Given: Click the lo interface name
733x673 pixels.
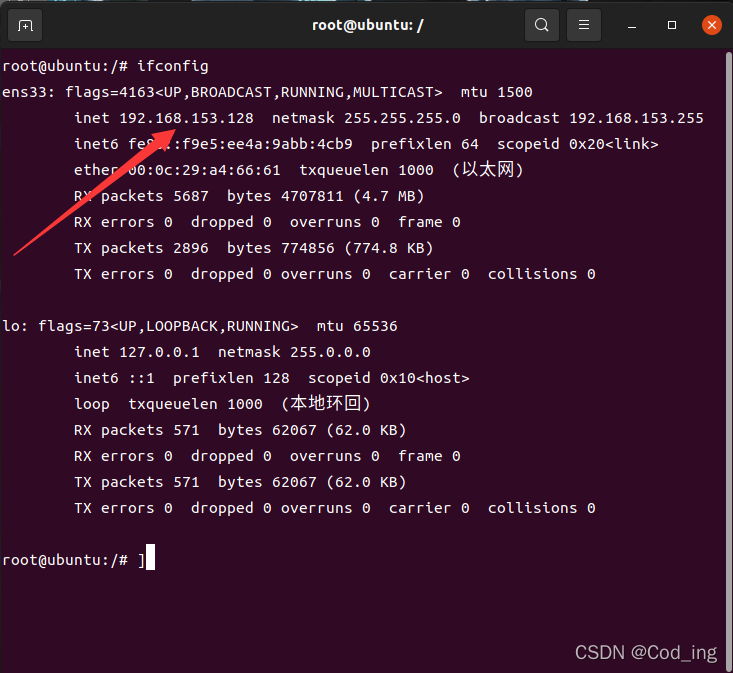Looking at the screenshot, I should click(11, 326).
